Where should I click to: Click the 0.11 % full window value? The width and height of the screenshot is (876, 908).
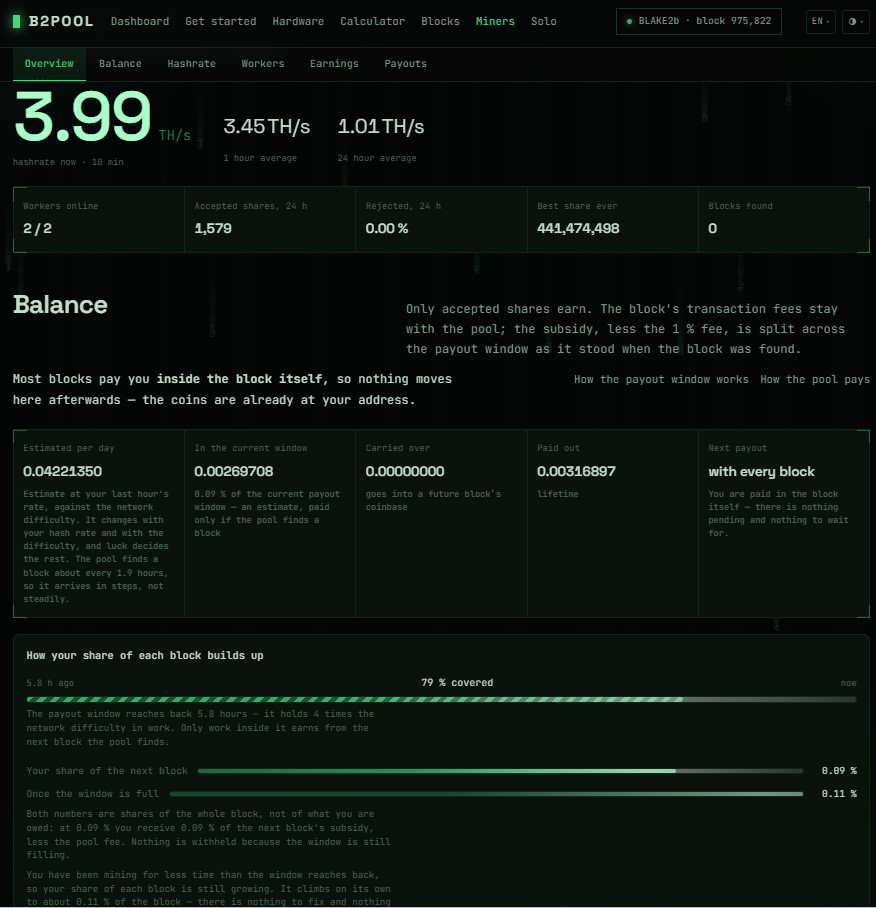point(839,794)
